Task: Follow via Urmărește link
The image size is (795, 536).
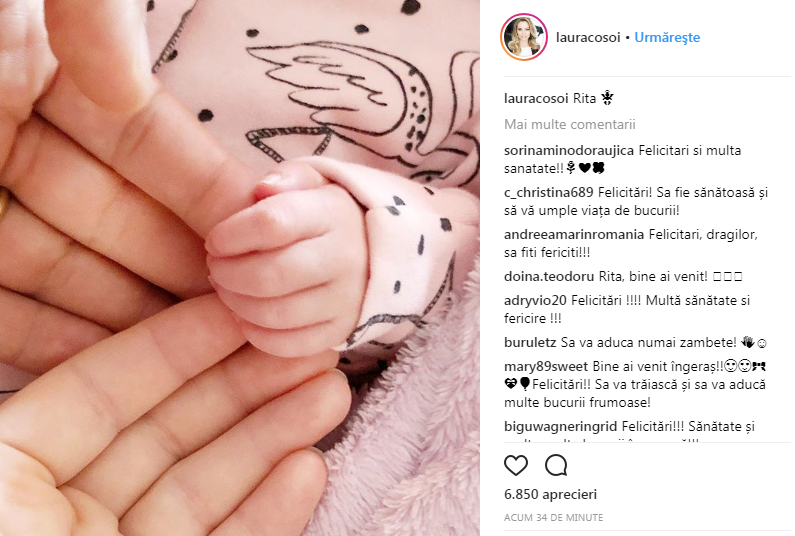Action: pos(667,38)
